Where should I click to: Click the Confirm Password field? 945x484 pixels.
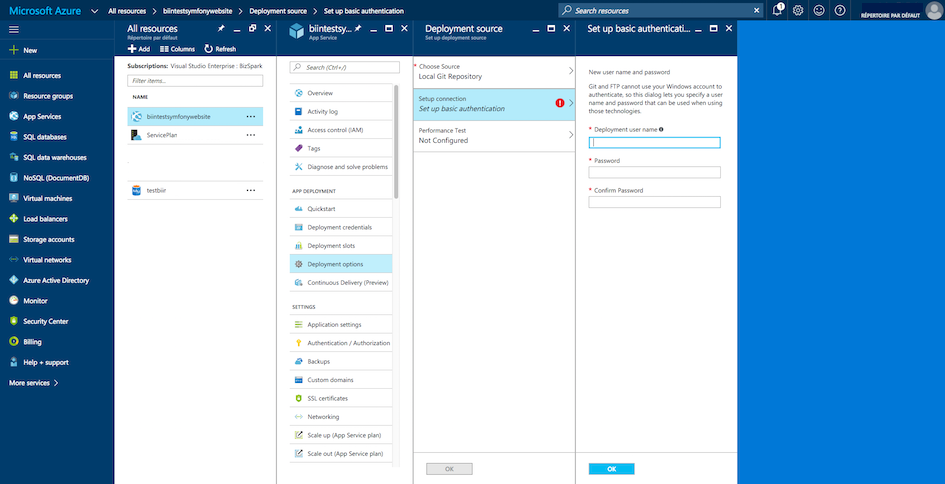[655, 202]
